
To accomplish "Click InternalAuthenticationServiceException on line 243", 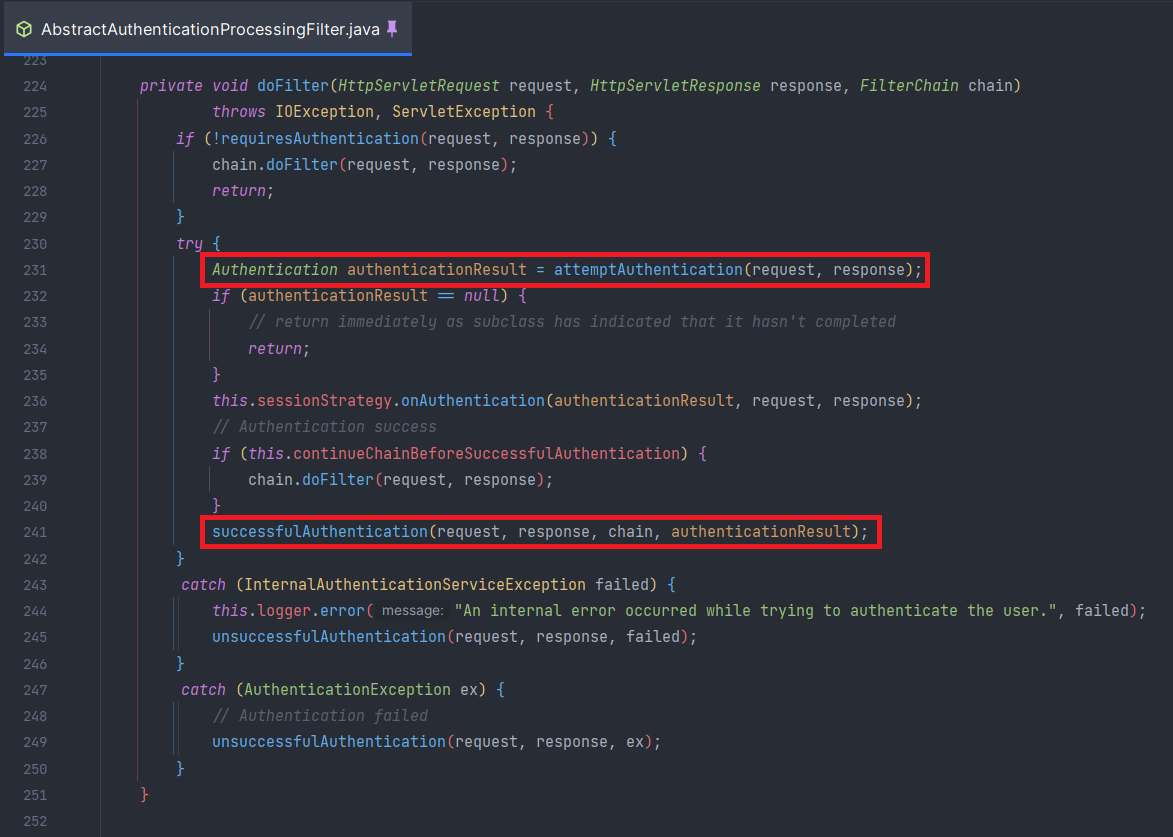I will (414, 585).
